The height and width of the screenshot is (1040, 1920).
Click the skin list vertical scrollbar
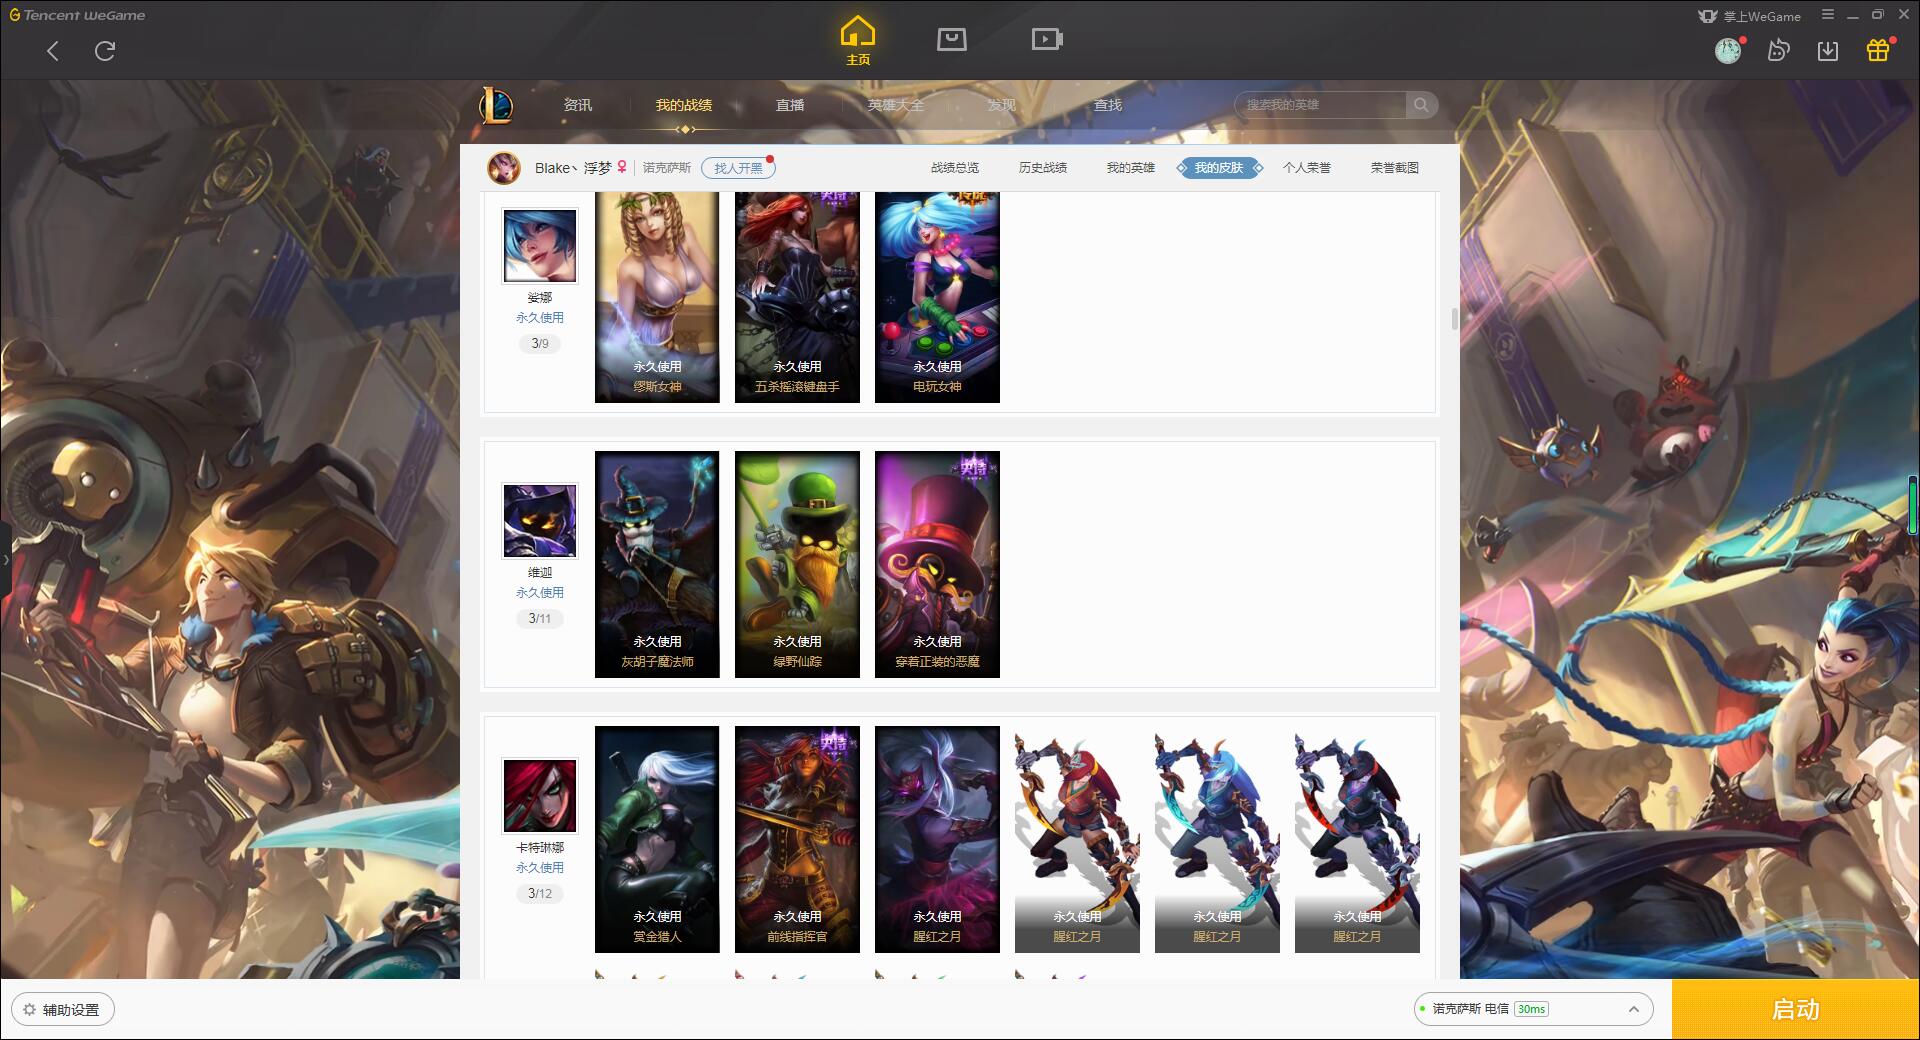coord(1454,319)
